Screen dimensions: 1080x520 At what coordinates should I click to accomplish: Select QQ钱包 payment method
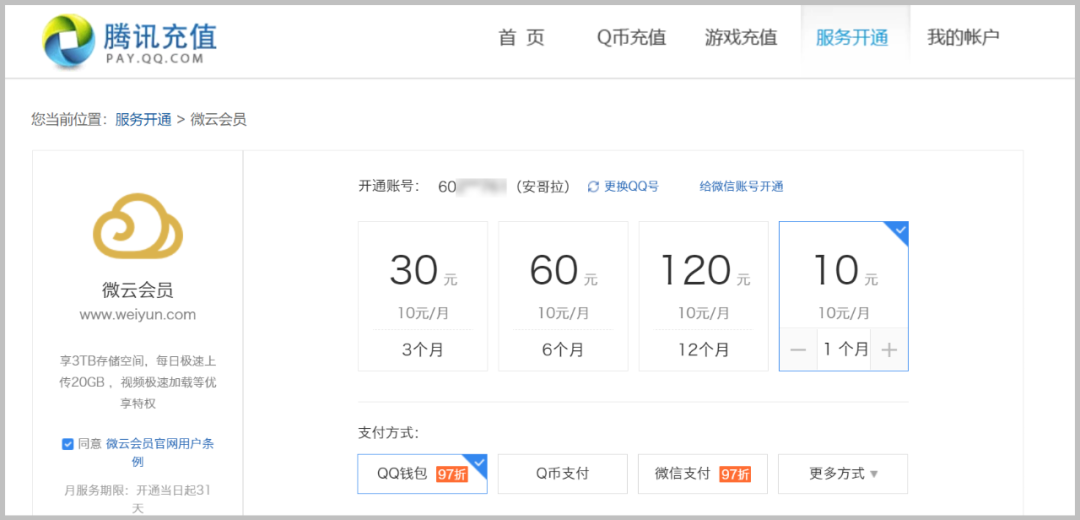tap(422, 474)
